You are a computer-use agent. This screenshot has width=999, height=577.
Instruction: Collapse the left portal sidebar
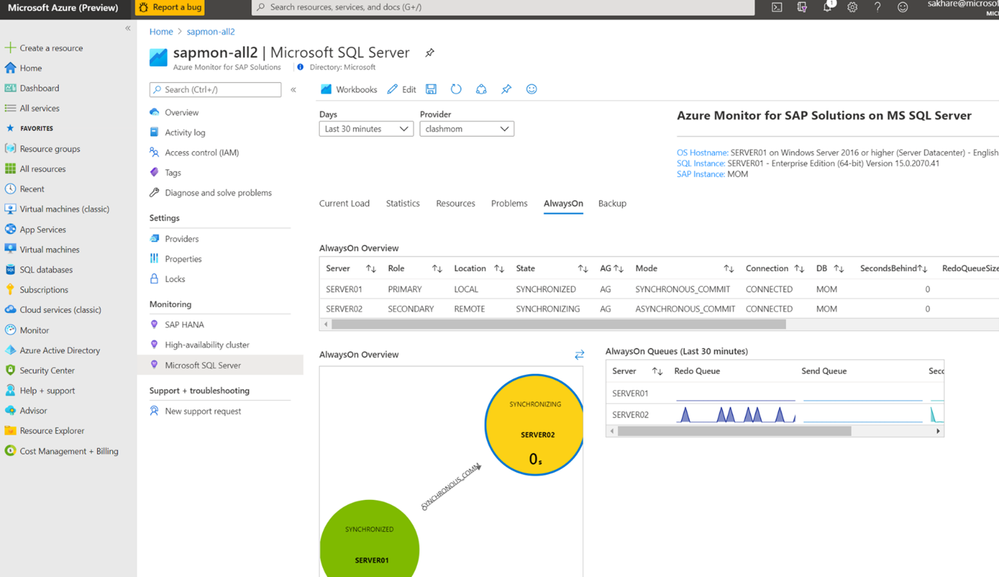tap(128, 28)
